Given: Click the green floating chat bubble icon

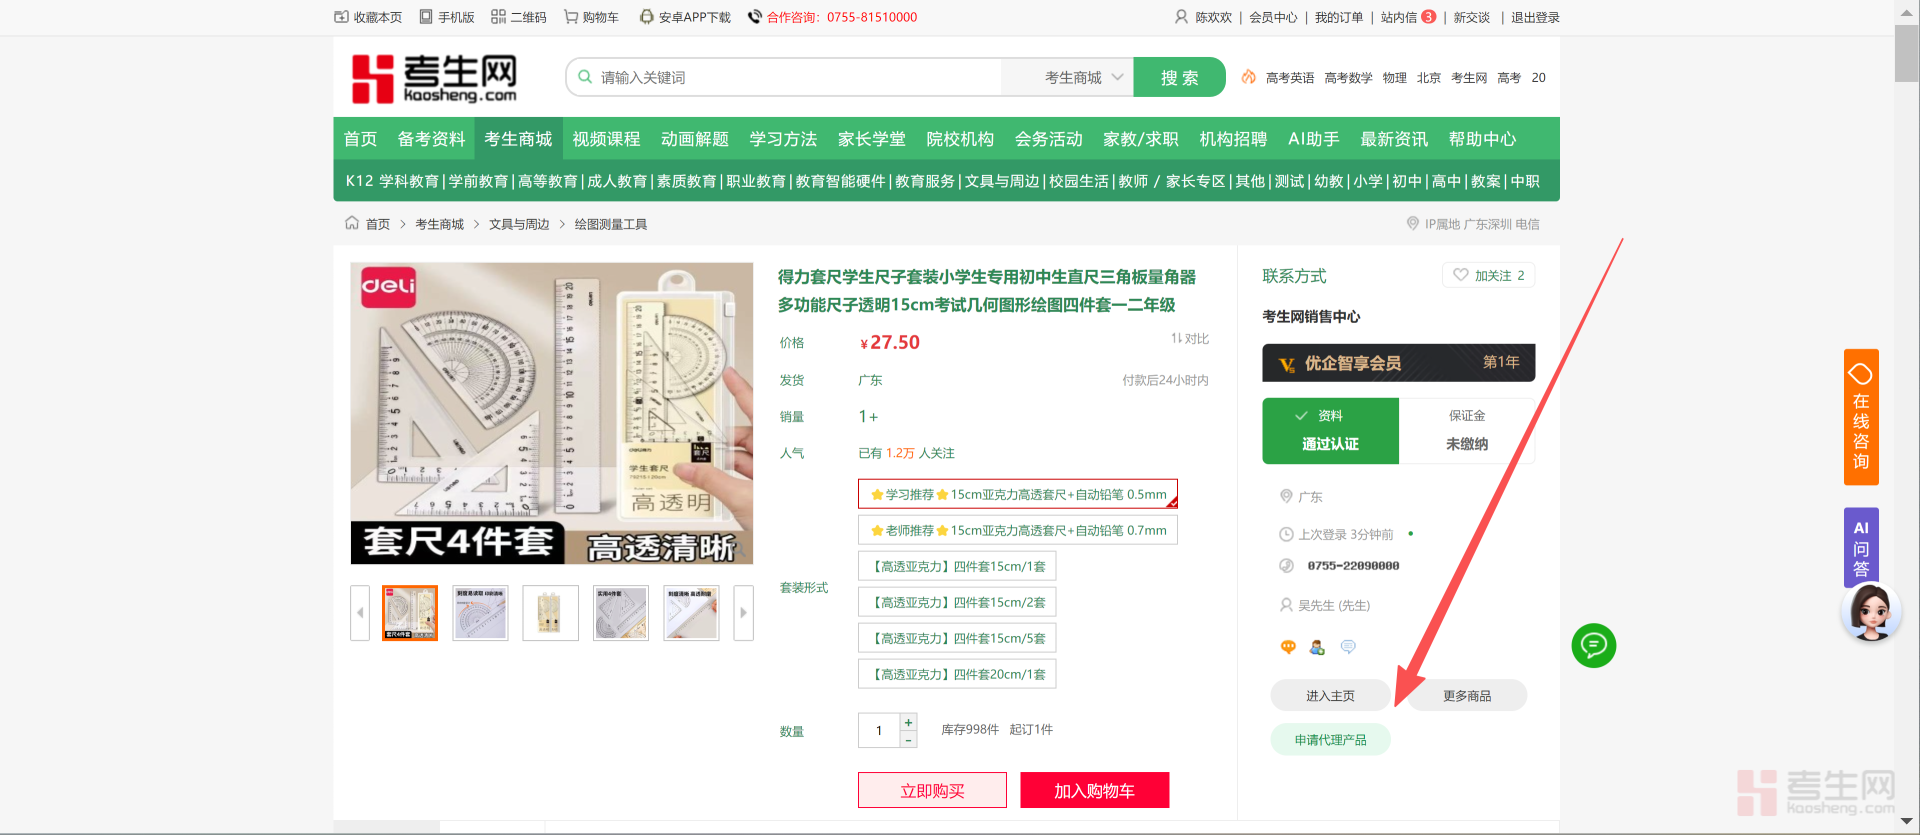Looking at the screenshot, I should pyautogui.click(x=1593, y=646).
